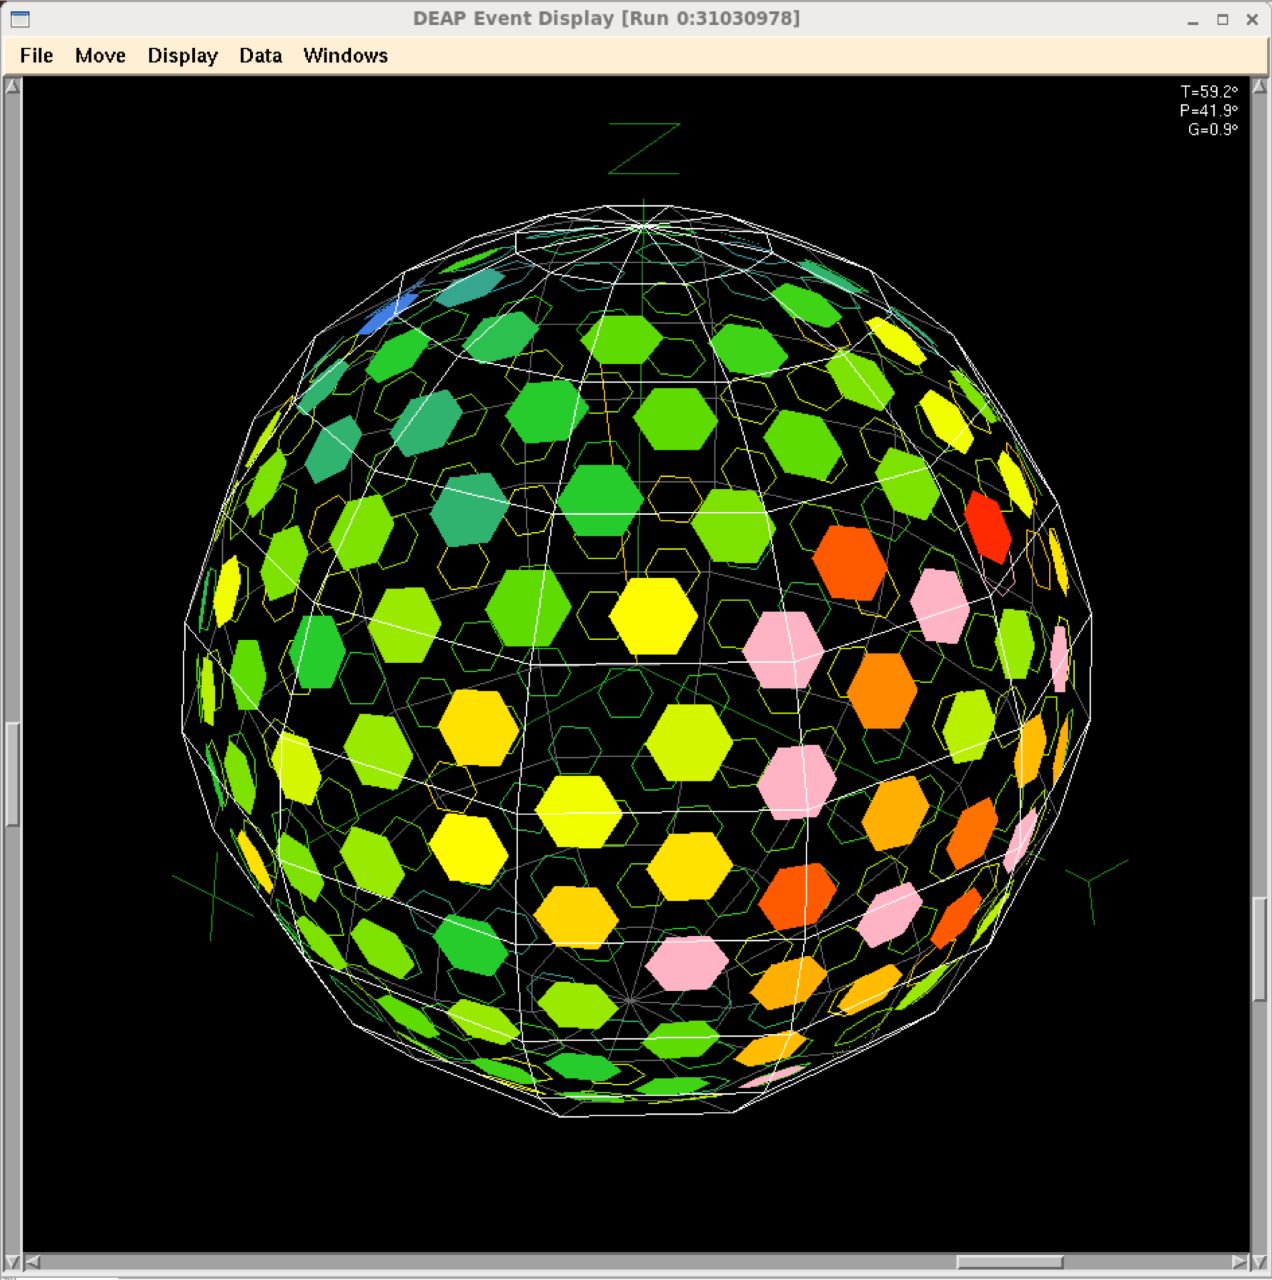
Task: Open the Display menu
Action: (x=183, y=56)
